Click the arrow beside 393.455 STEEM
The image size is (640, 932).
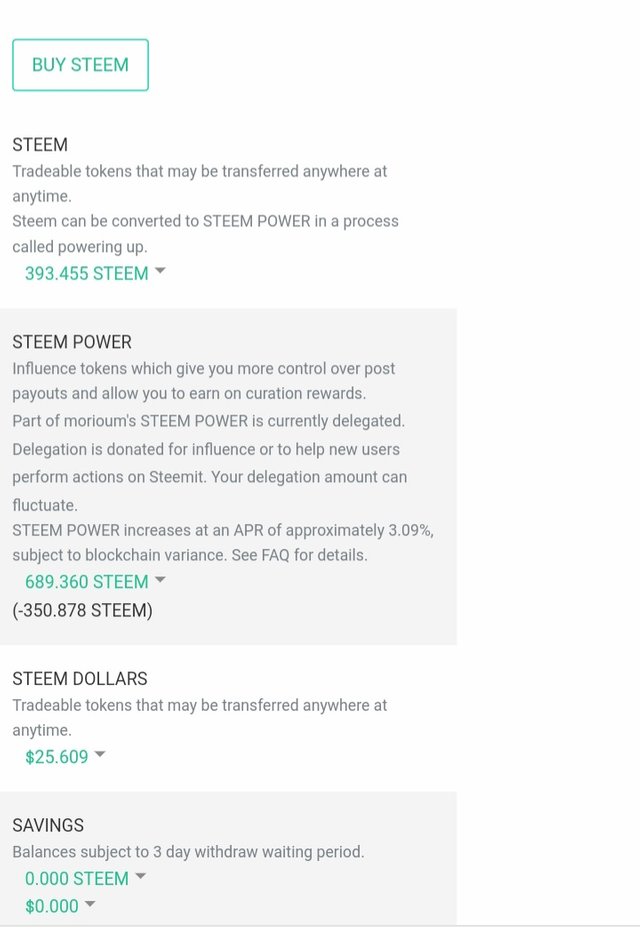pos(160,271)
